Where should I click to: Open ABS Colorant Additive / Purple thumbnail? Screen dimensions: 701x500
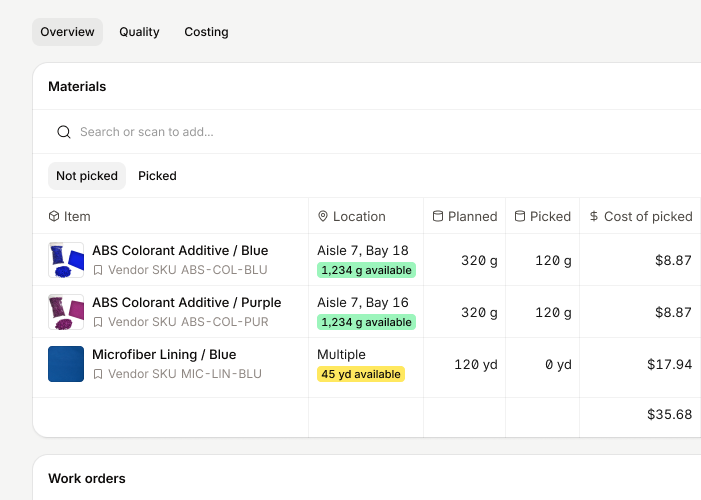tap(66, 312)
